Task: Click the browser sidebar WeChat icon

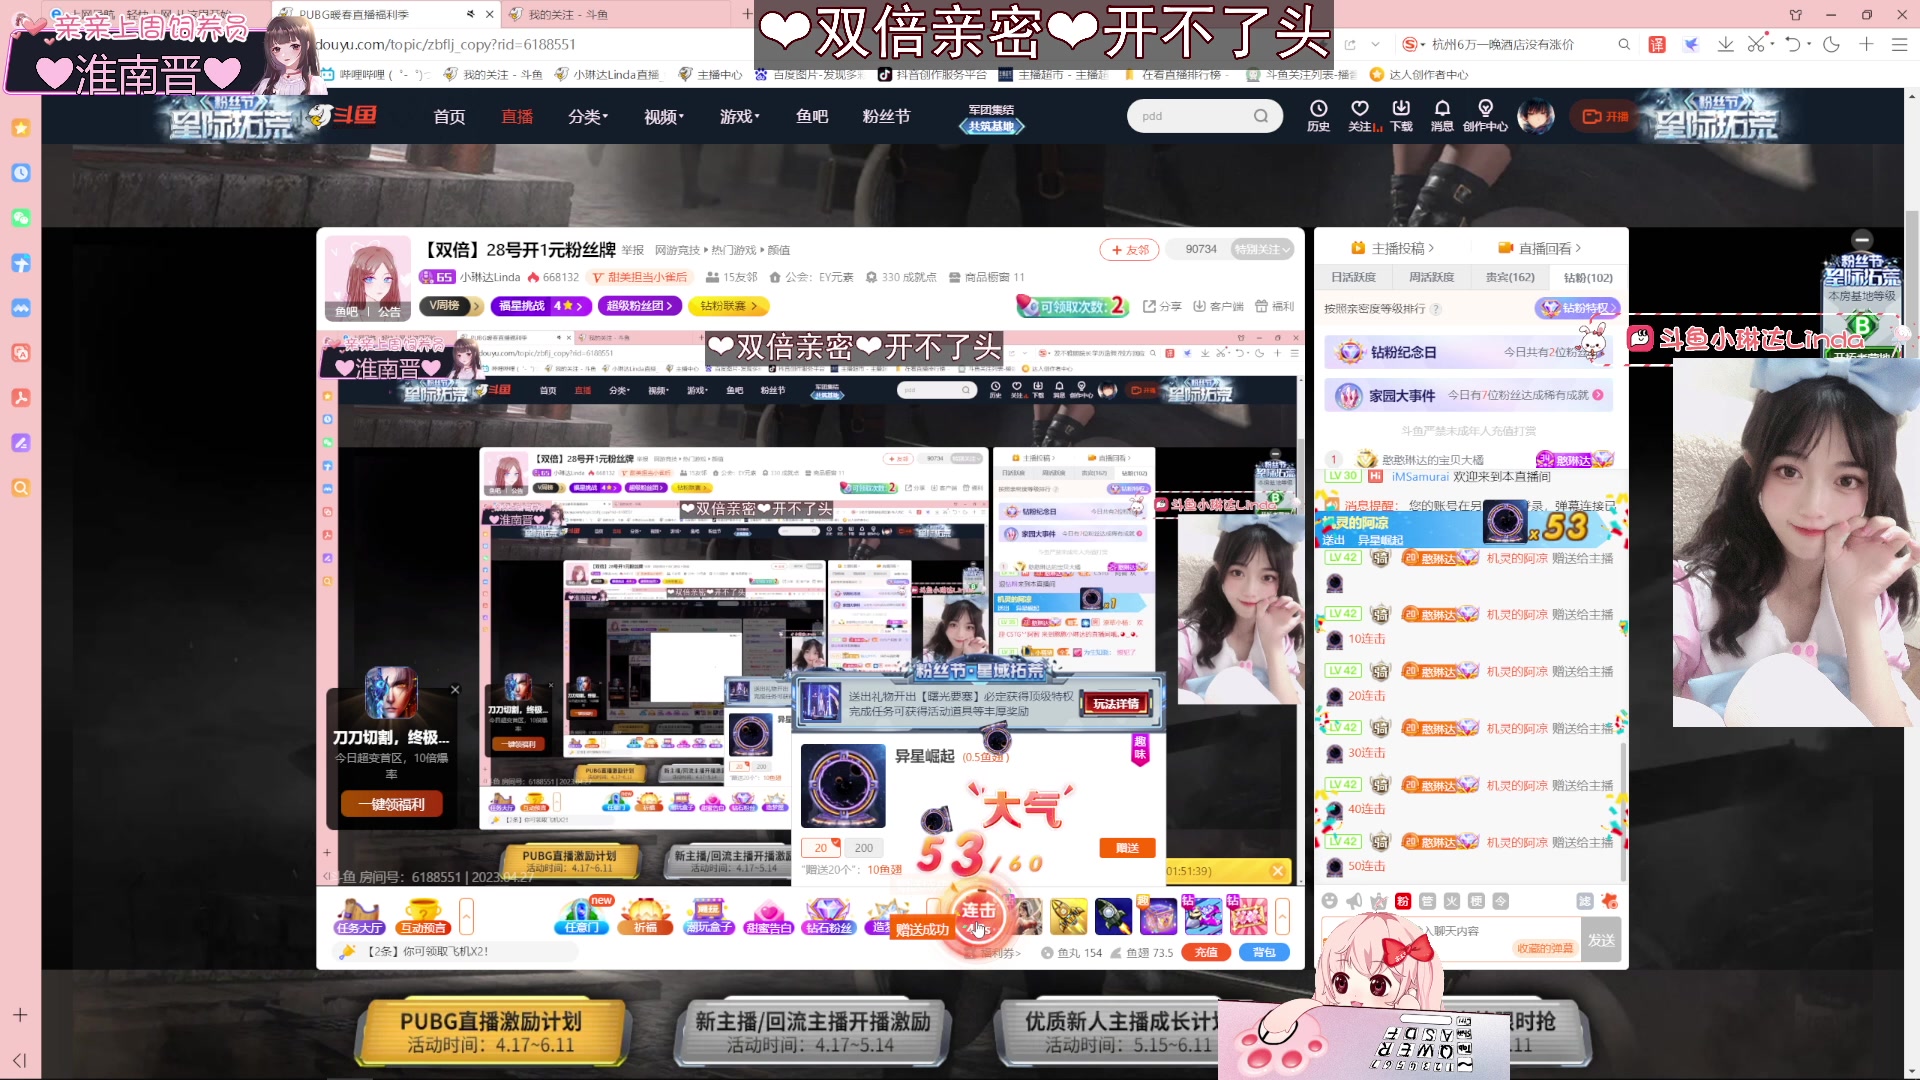Action: point(21,218)
